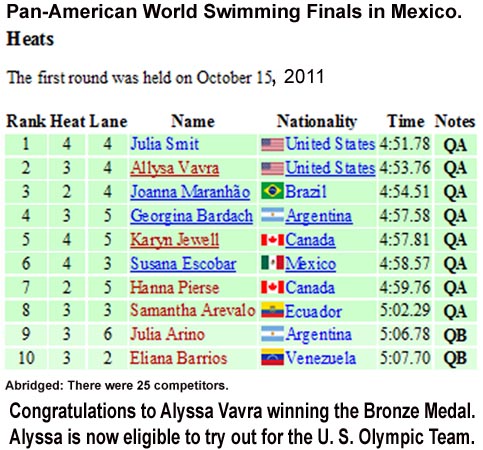Click the Canada flag beside Hanna Pierse
This screenshot has height=450, width=483.
pyautogui.click(x=272, y=287)
